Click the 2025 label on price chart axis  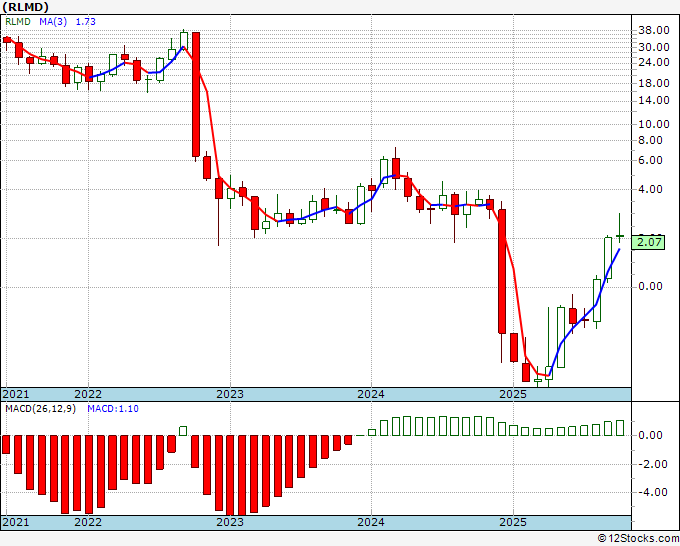513,394
